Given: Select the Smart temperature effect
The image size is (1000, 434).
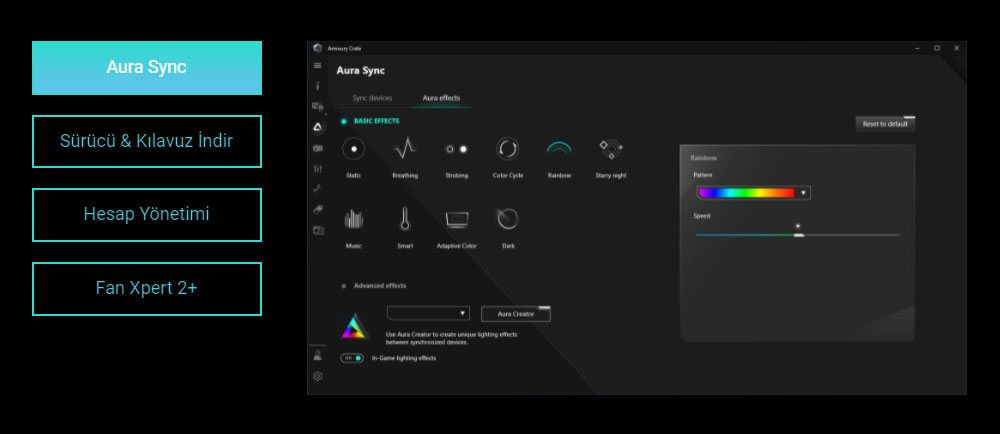Looking at the screenshot, I should 404,219.
